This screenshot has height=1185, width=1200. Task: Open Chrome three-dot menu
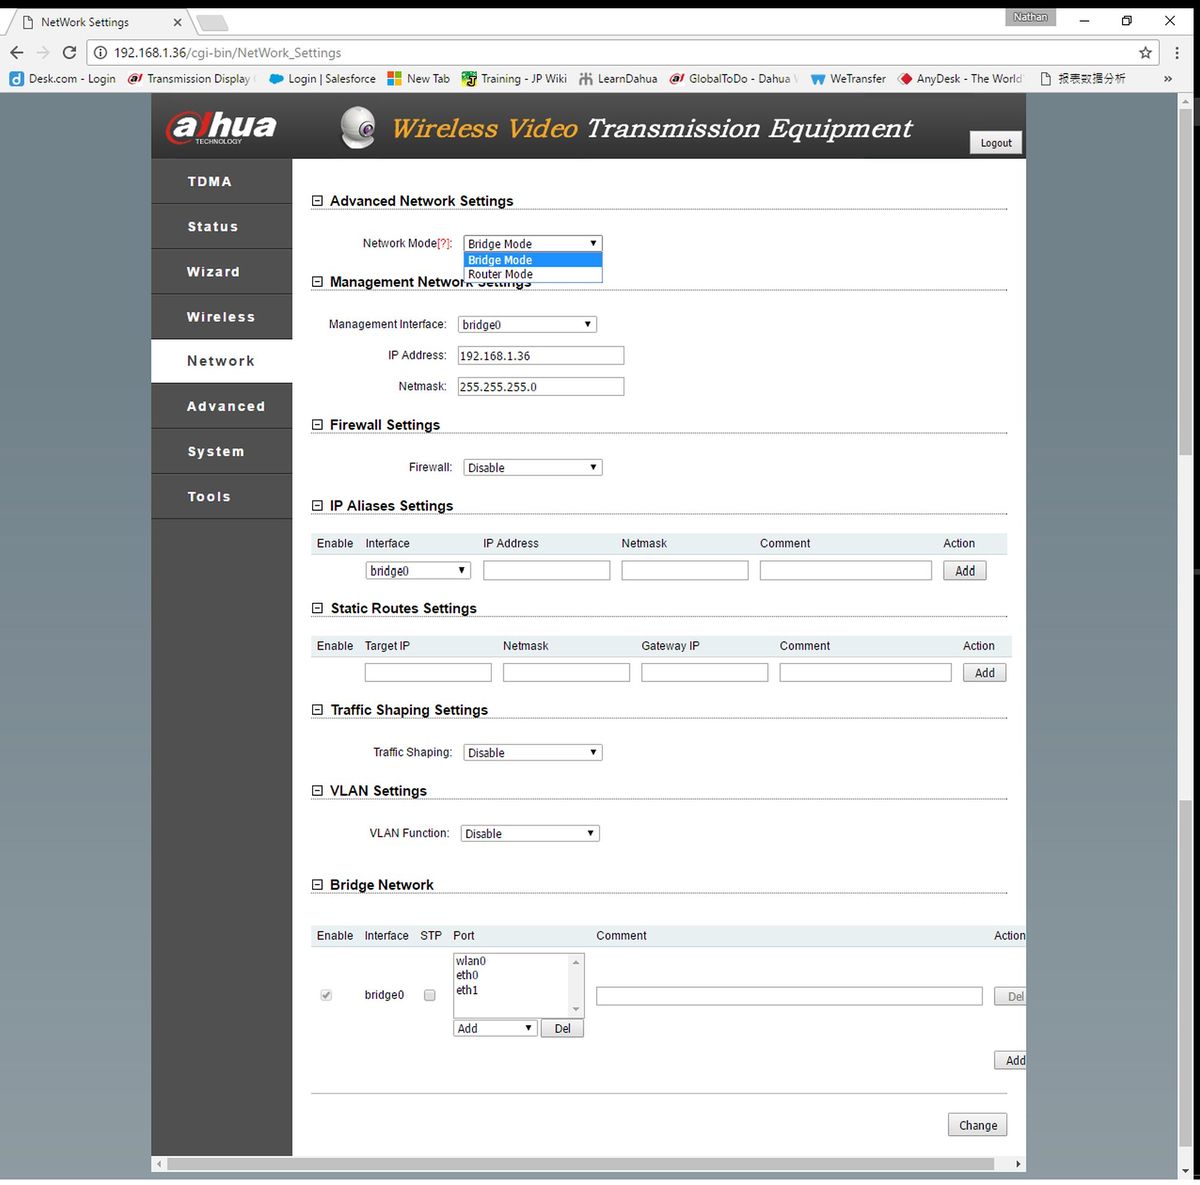pos(1177,53)
